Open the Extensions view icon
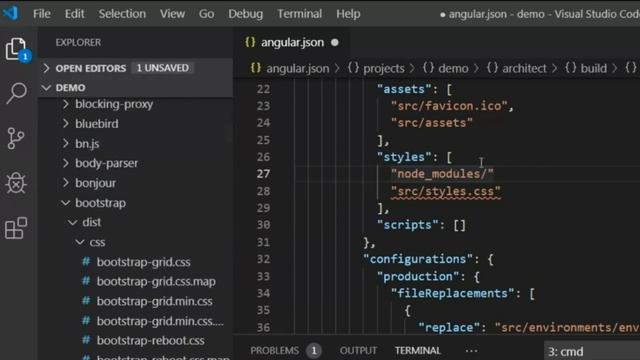 (16, 228)
